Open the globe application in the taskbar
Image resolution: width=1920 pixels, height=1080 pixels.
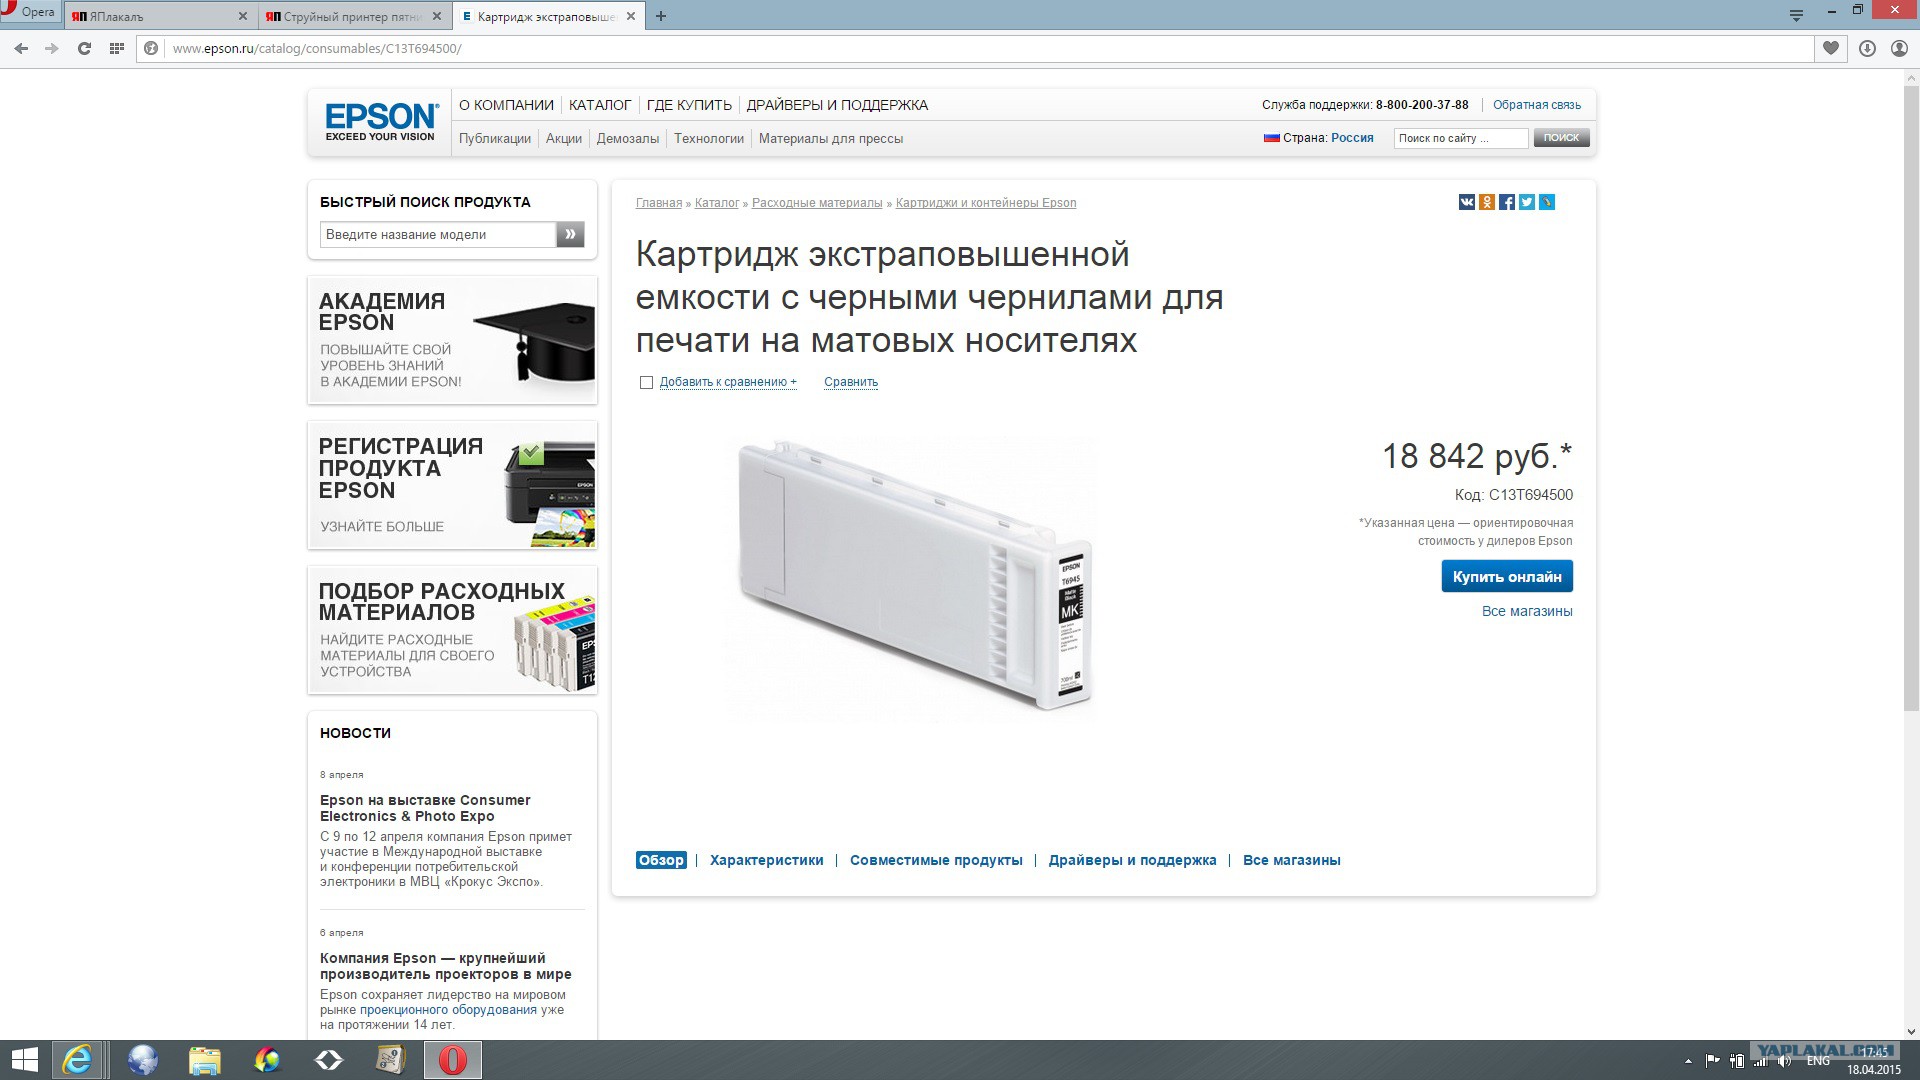pos(143,1060)
